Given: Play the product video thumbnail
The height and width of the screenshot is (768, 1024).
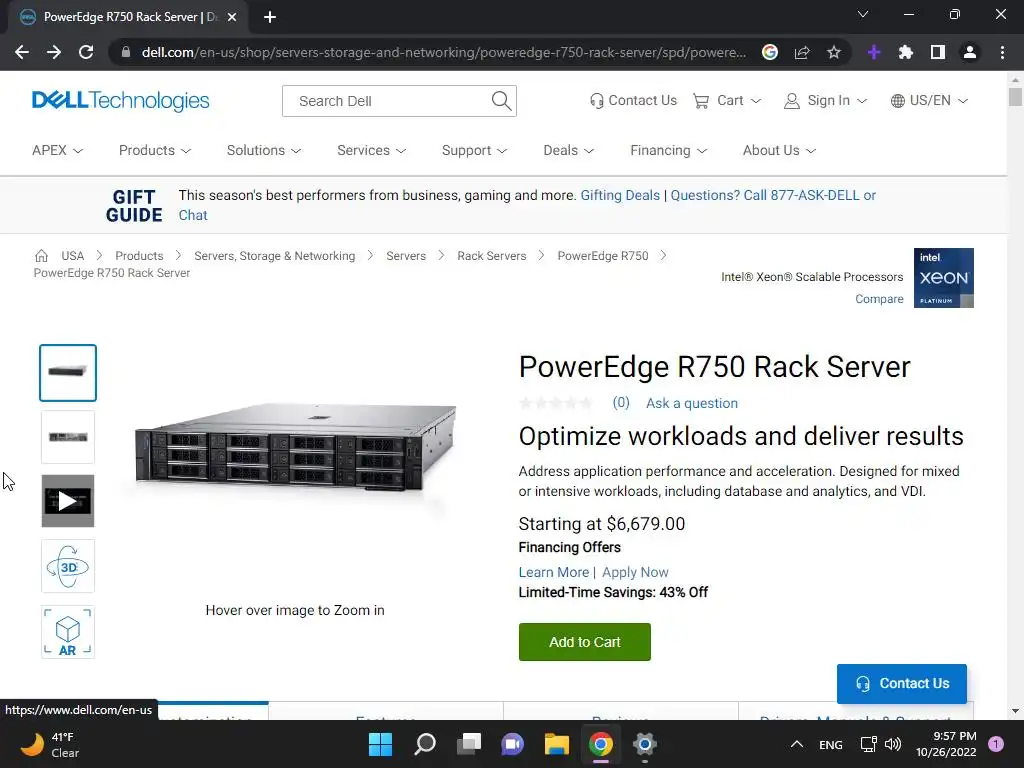Looking at the screenshot, I should (68, 501).
